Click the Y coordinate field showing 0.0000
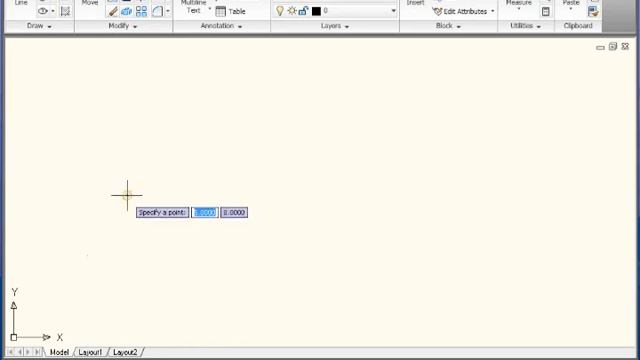The image size is (640, 360). tap(234, 213)
